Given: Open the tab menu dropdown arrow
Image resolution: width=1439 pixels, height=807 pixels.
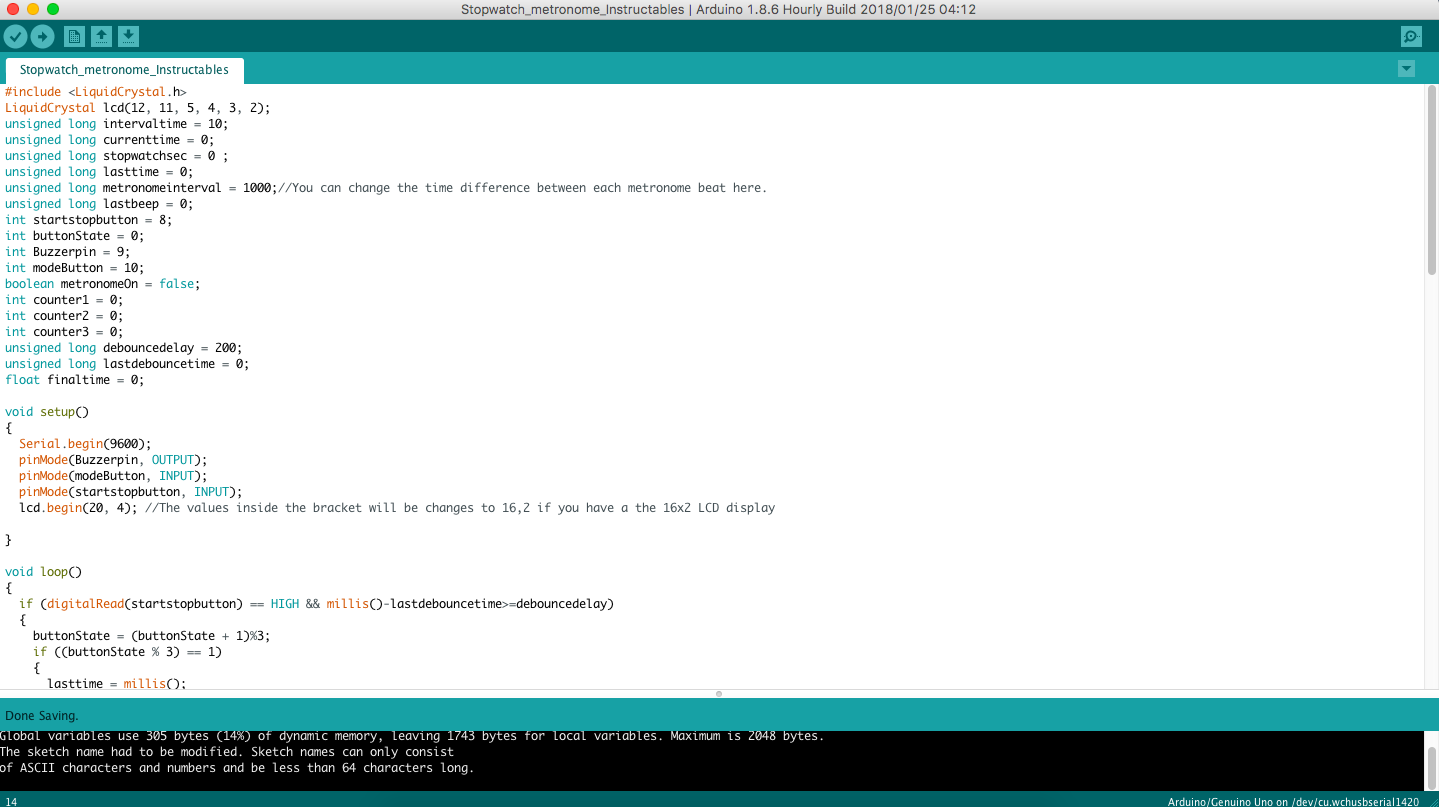Looking at the screenshot, I should click(x=1407, y=69).
